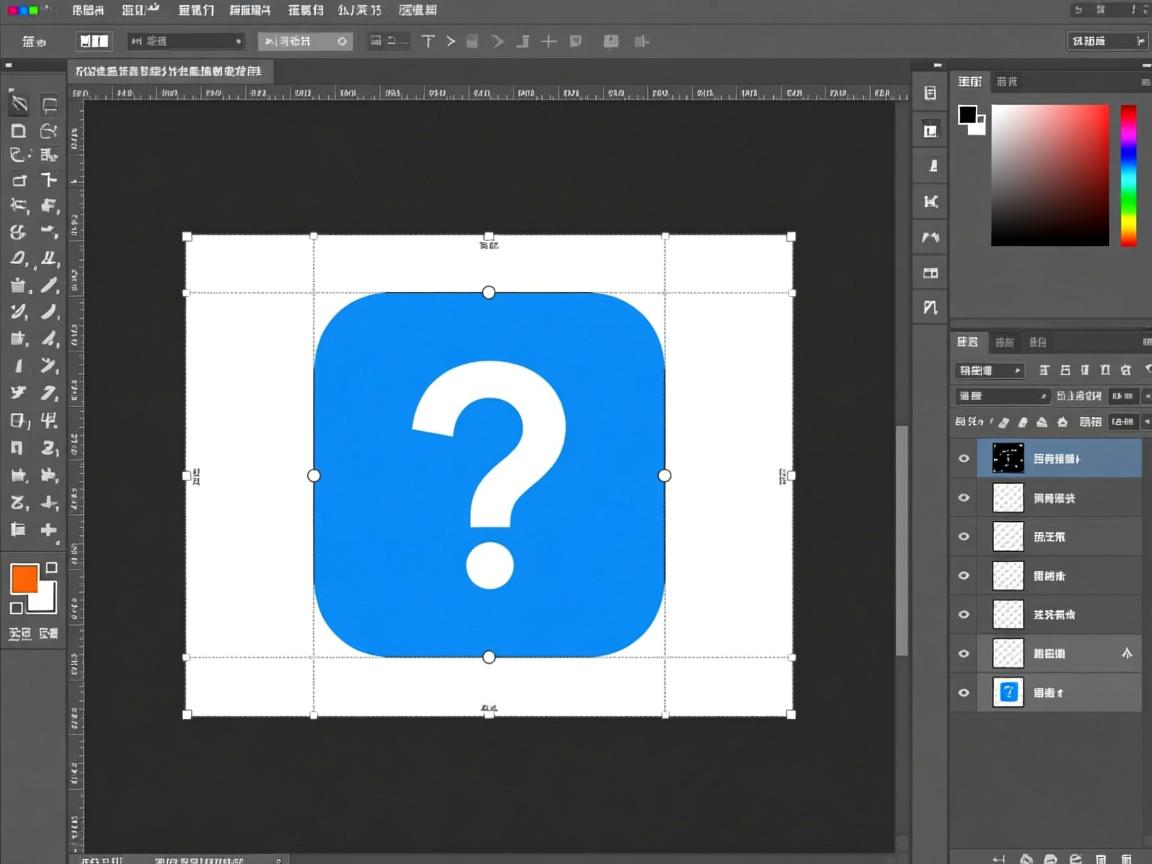1152x864 pixels.
Task: Hide the top selected layer via eye icon
Action: [x=964, y=459]
